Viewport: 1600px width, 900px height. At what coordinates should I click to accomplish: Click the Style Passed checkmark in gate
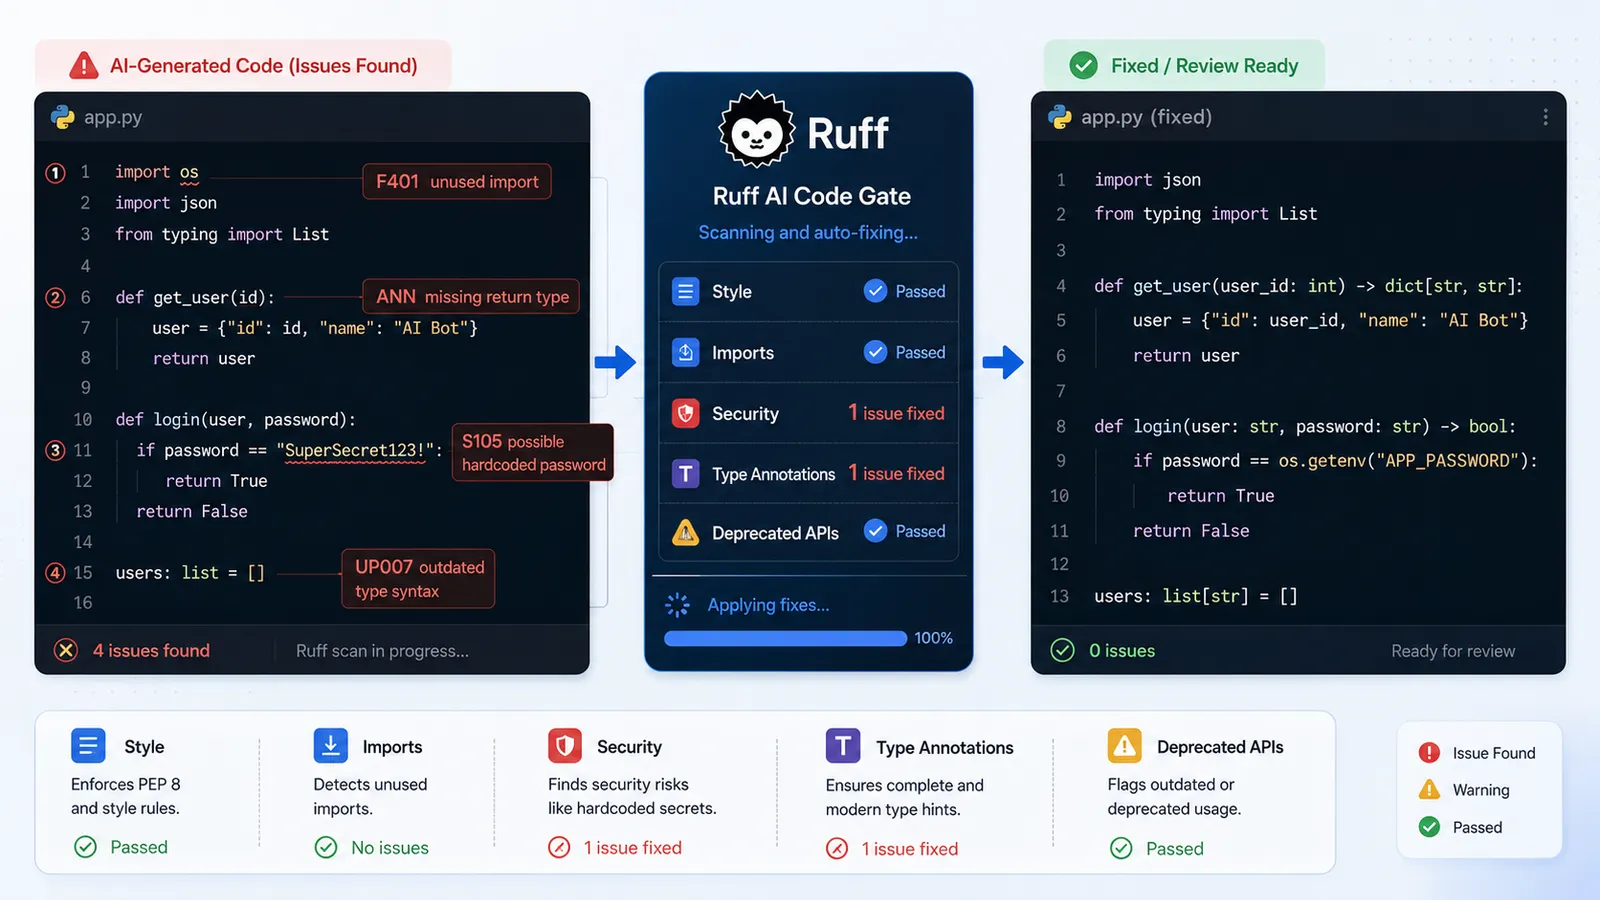coord(875,291)
